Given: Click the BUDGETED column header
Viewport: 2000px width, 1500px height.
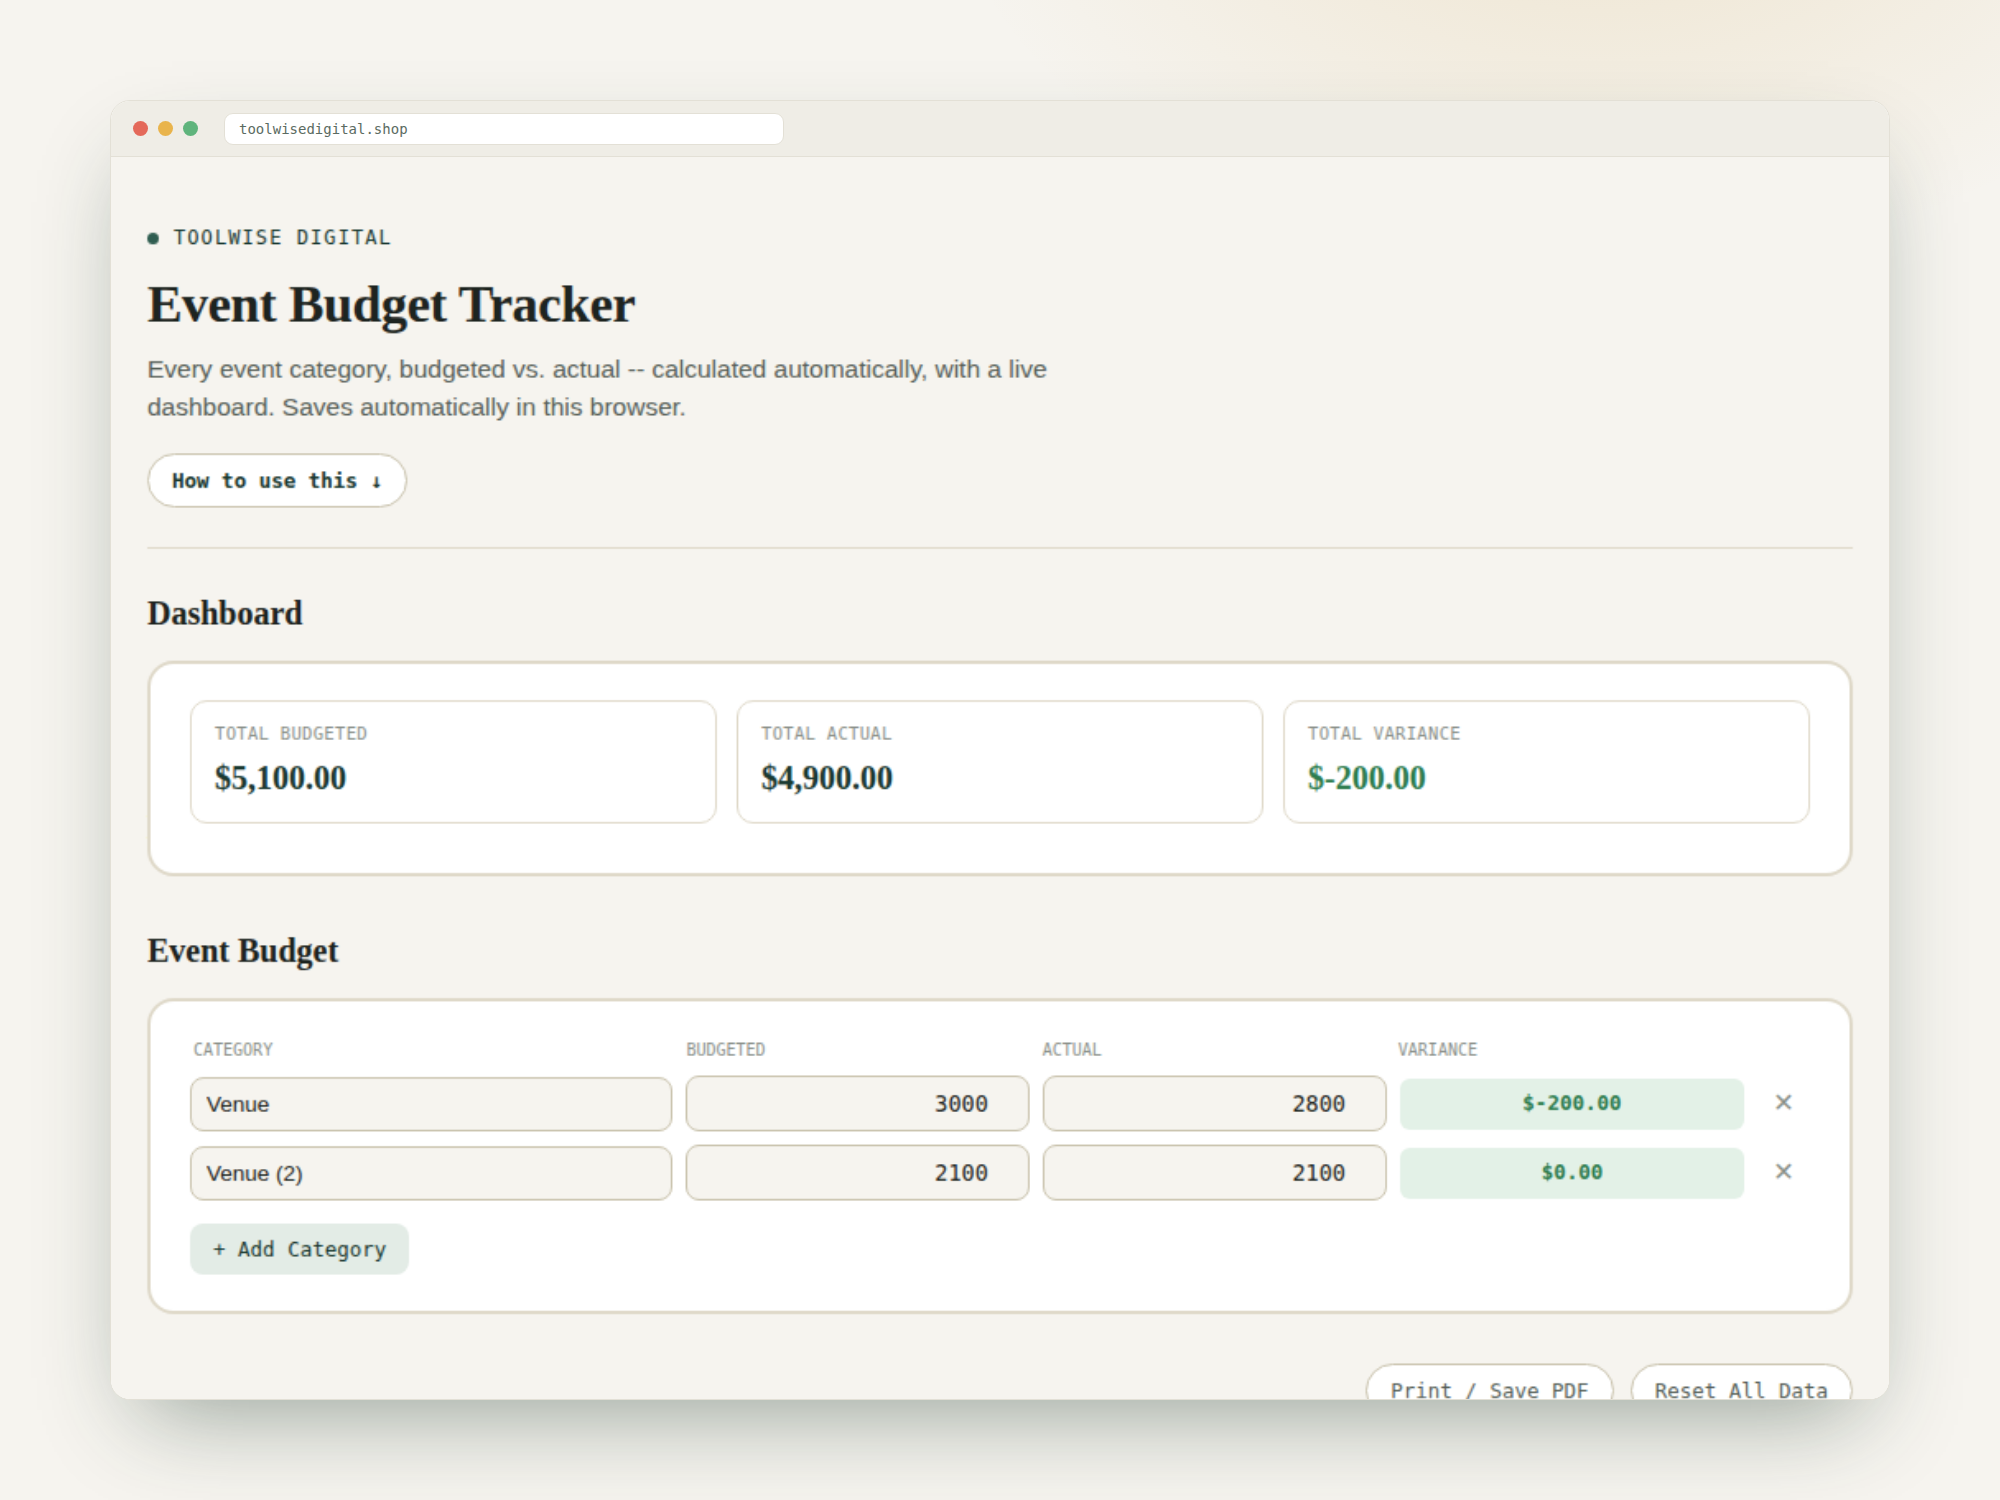Looking at the screenshot, I should (725, 1049).
